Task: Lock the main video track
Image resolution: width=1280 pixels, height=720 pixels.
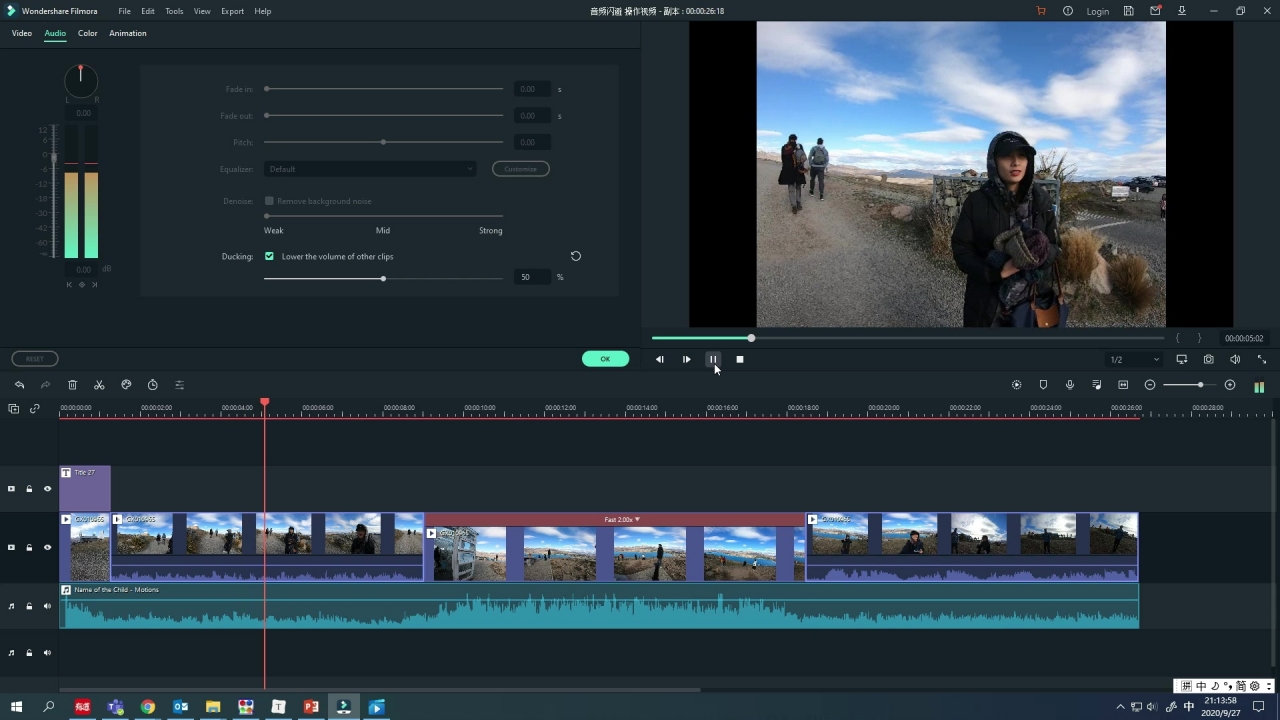Action: pyautogui.click(x=29, y=547)
